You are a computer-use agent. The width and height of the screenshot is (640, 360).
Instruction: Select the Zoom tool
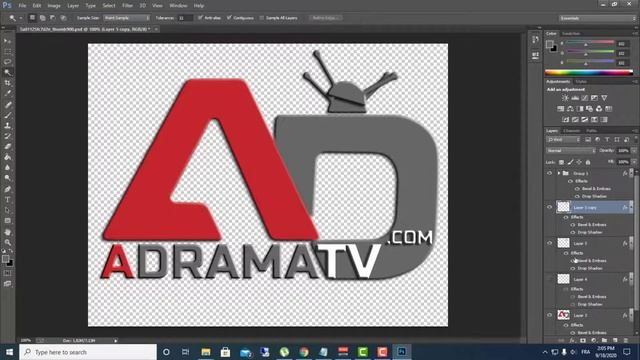tap(7, 243)
